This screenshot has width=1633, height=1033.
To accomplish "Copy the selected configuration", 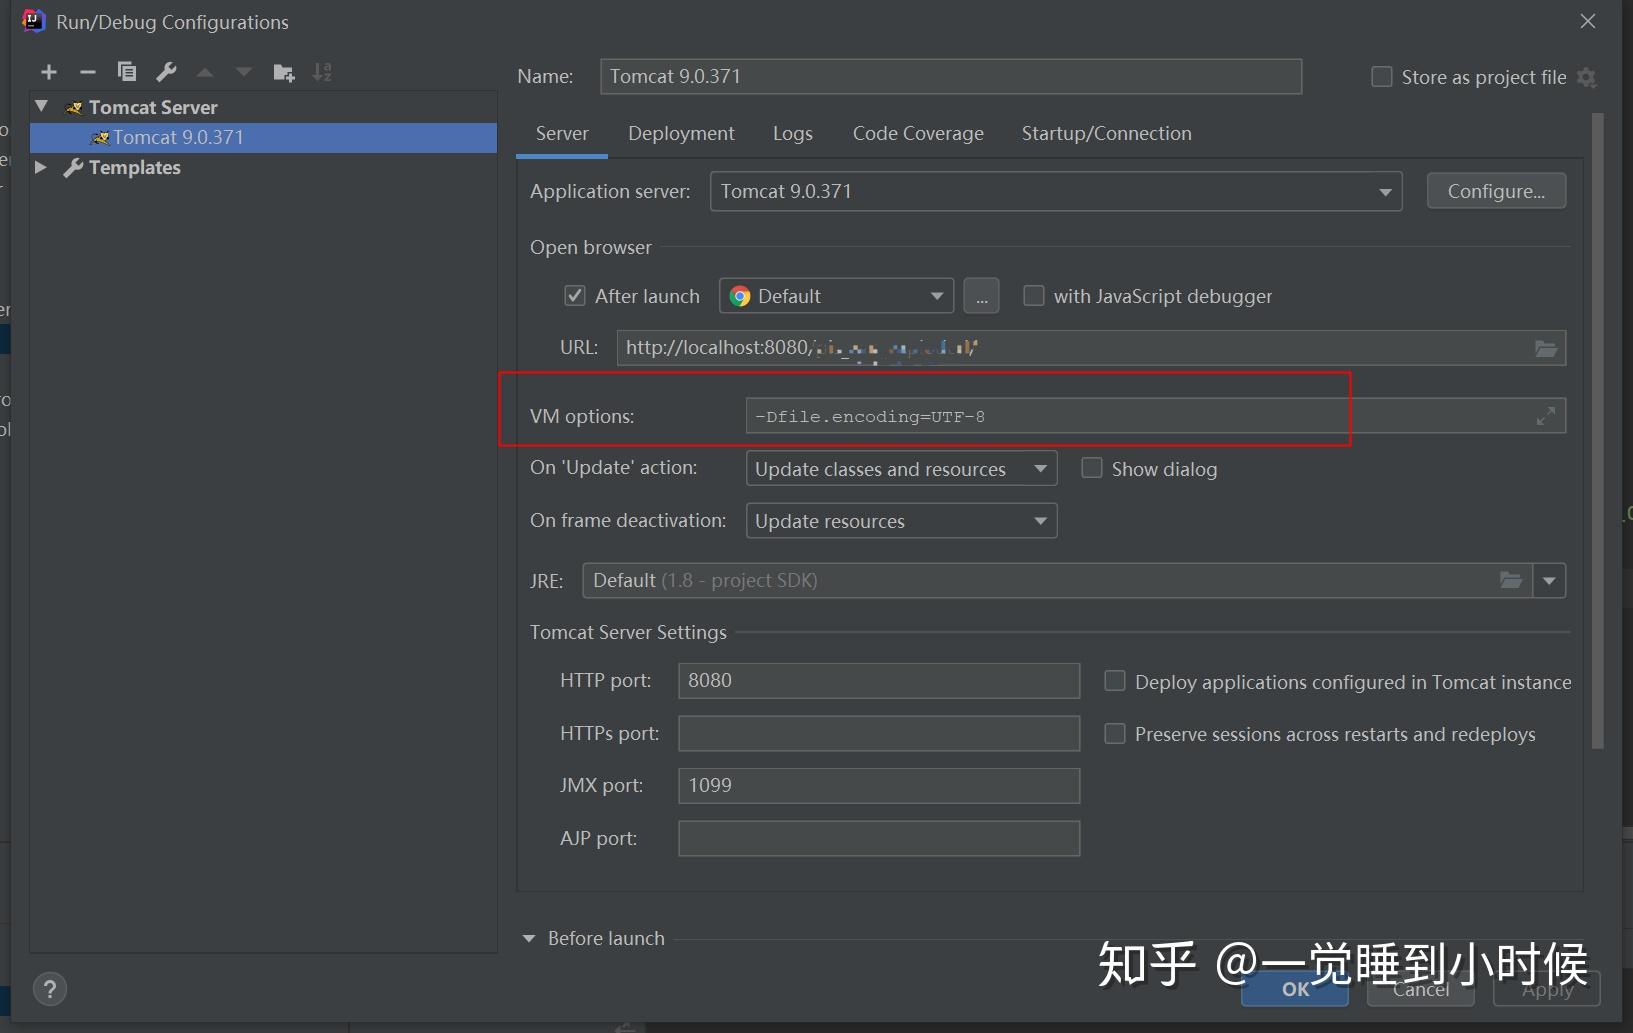I will 127,72.
